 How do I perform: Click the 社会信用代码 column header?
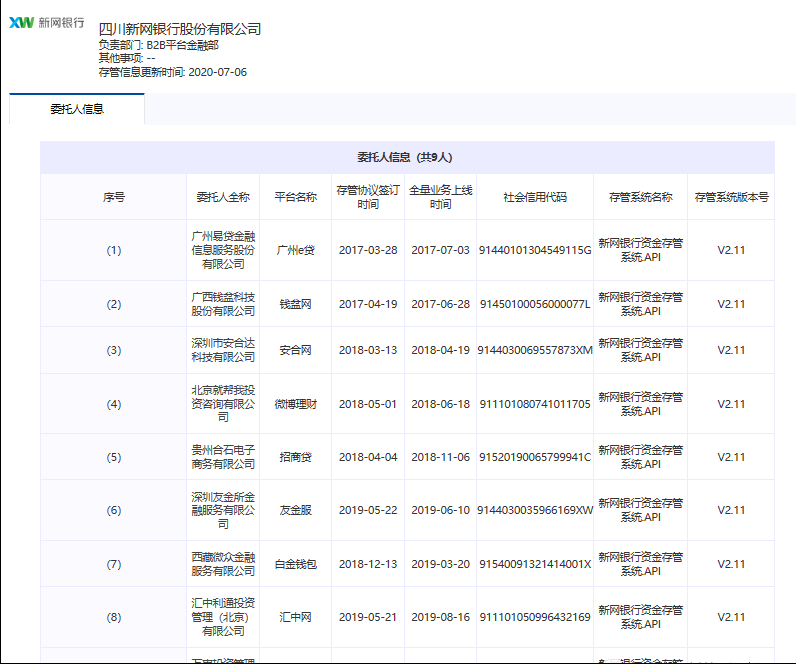pyautogui.click(x=535, y=197)
